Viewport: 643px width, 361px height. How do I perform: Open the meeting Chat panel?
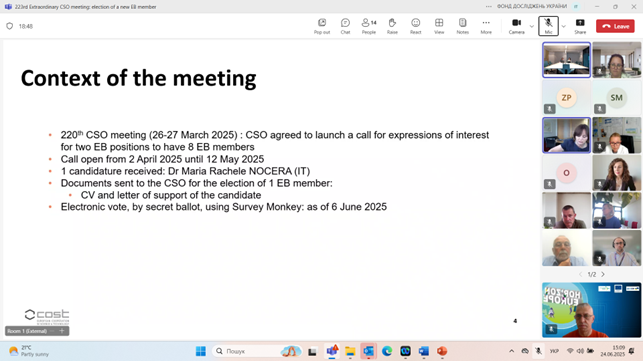click(345, 26)
